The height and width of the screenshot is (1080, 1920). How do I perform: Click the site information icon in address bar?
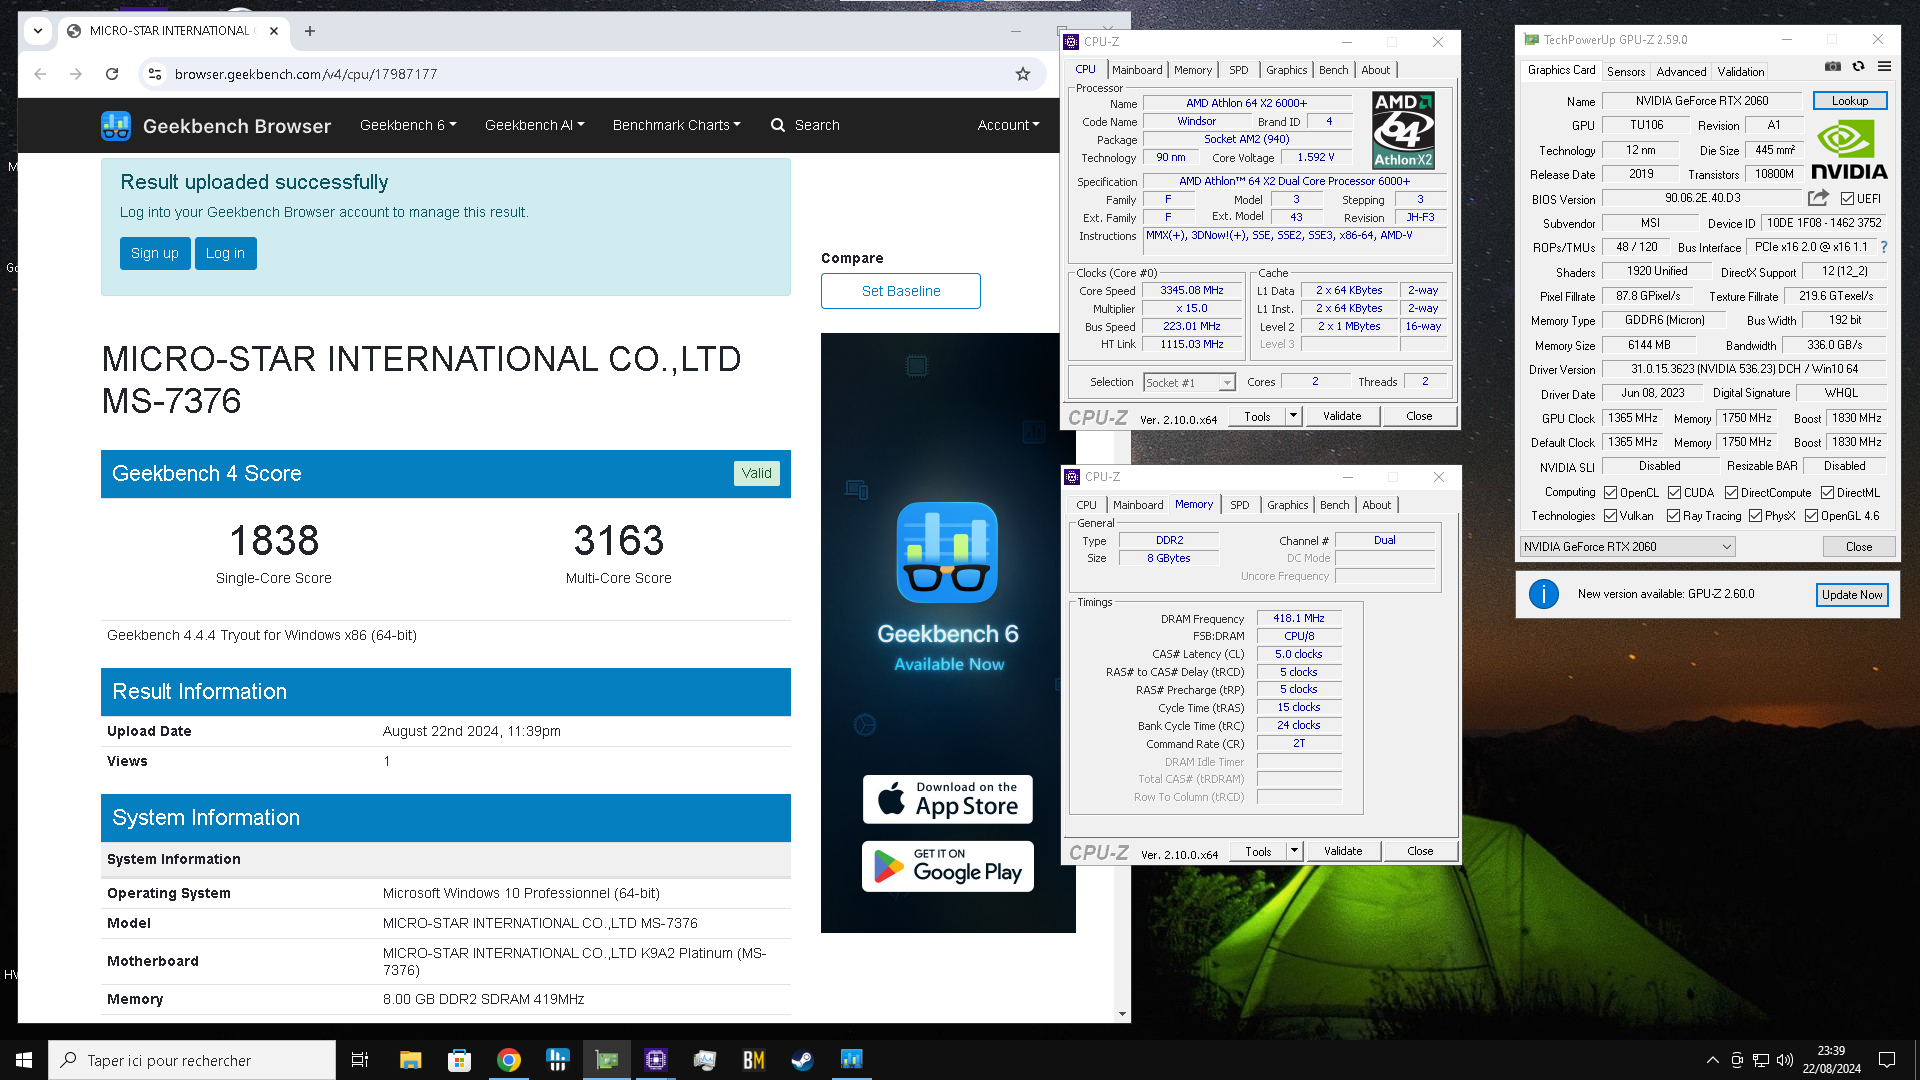pos(154,74)
